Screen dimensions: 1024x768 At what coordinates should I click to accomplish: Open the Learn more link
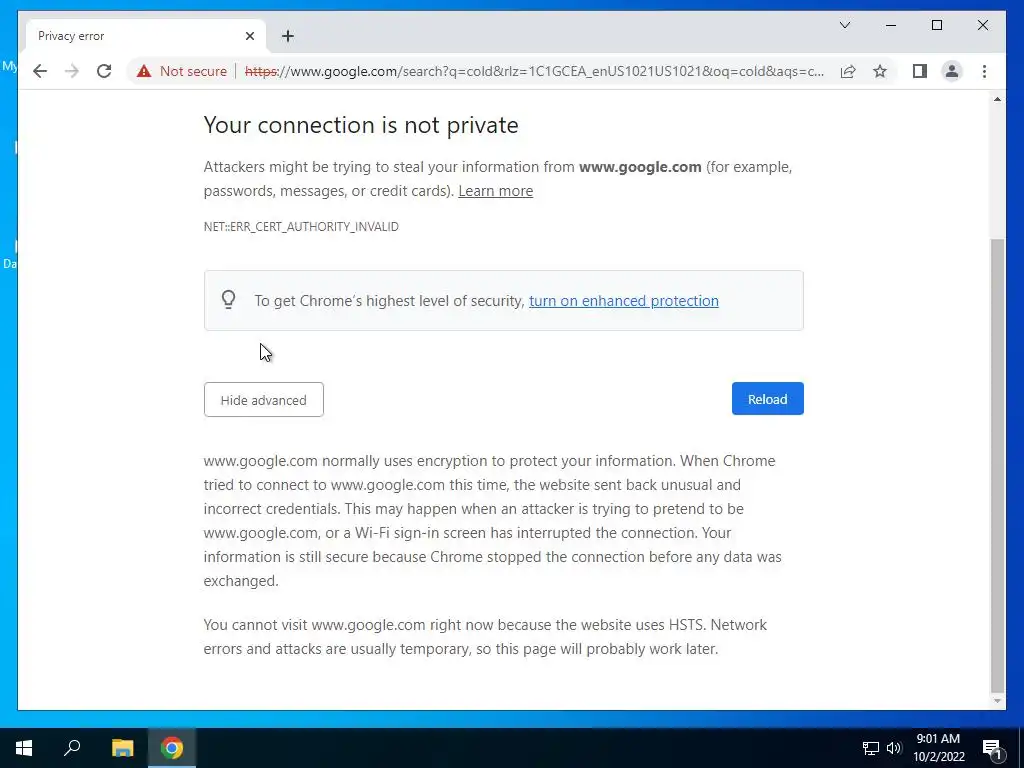point(495,191)
